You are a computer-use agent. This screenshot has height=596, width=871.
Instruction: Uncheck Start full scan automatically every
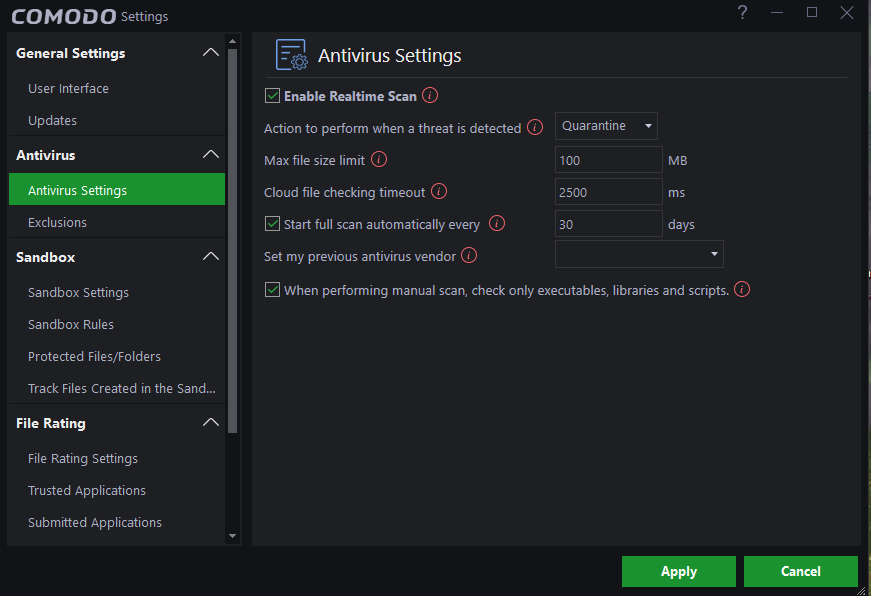tap(272, 224)
